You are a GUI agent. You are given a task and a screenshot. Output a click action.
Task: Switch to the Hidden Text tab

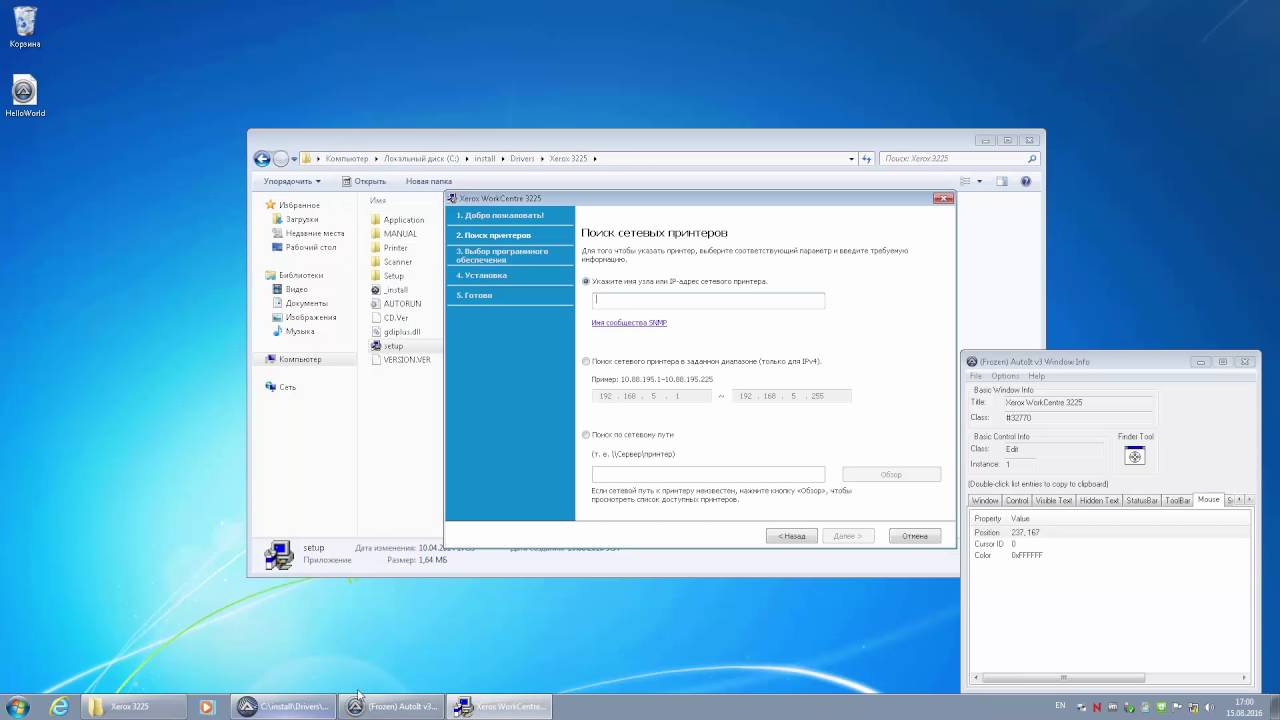click(x=1099, y=500)
